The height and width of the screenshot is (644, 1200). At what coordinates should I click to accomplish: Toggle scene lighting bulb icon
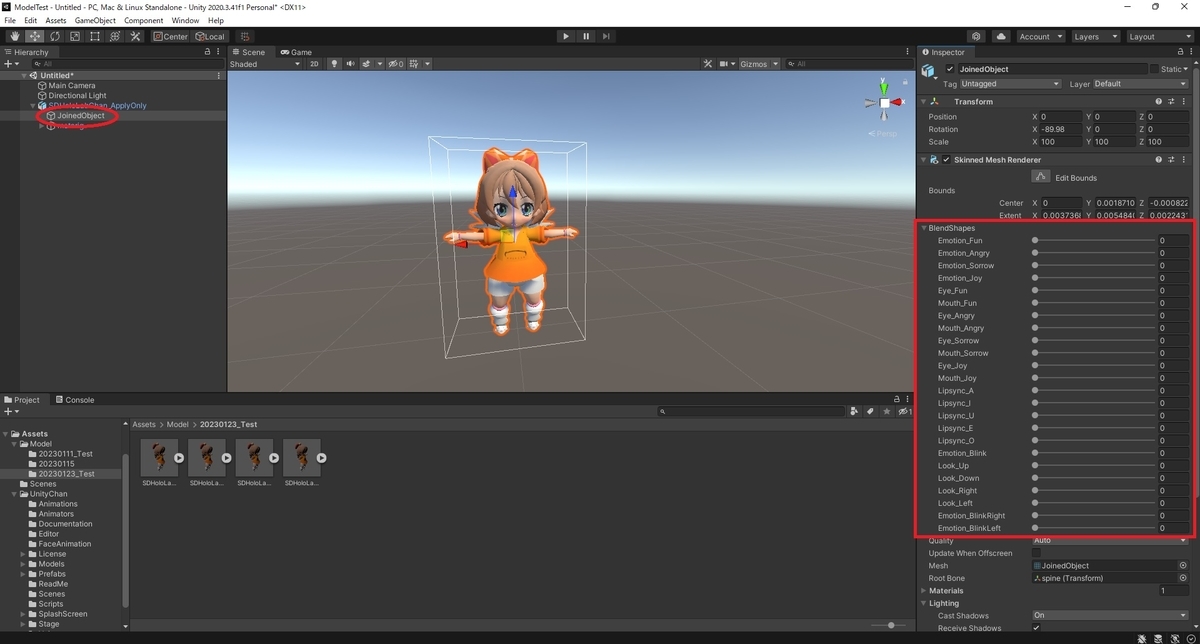coord(335,64)
